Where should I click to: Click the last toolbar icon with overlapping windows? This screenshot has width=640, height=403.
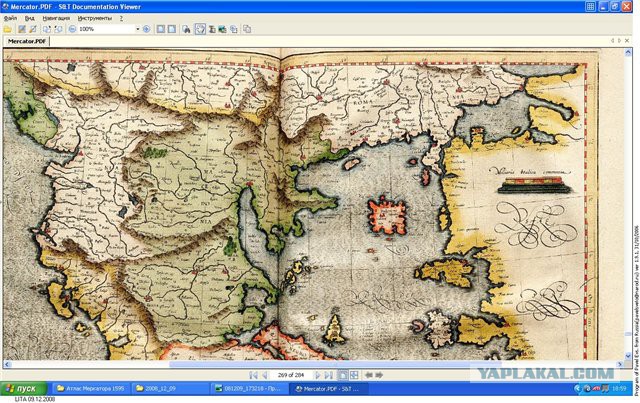(247, 29)
